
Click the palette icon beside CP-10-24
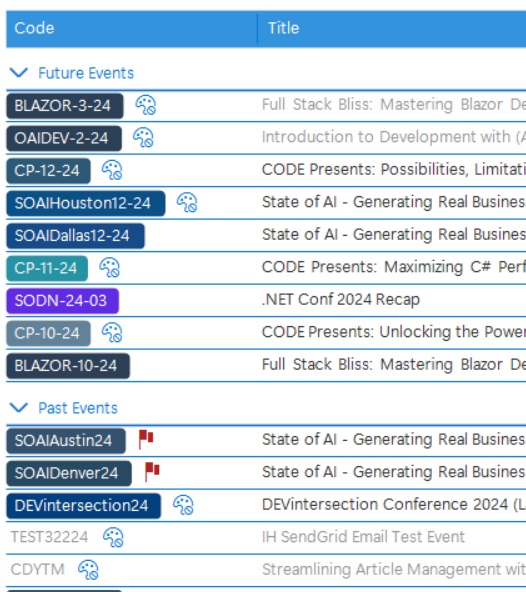pyautogui.click(x=112, y=333)
